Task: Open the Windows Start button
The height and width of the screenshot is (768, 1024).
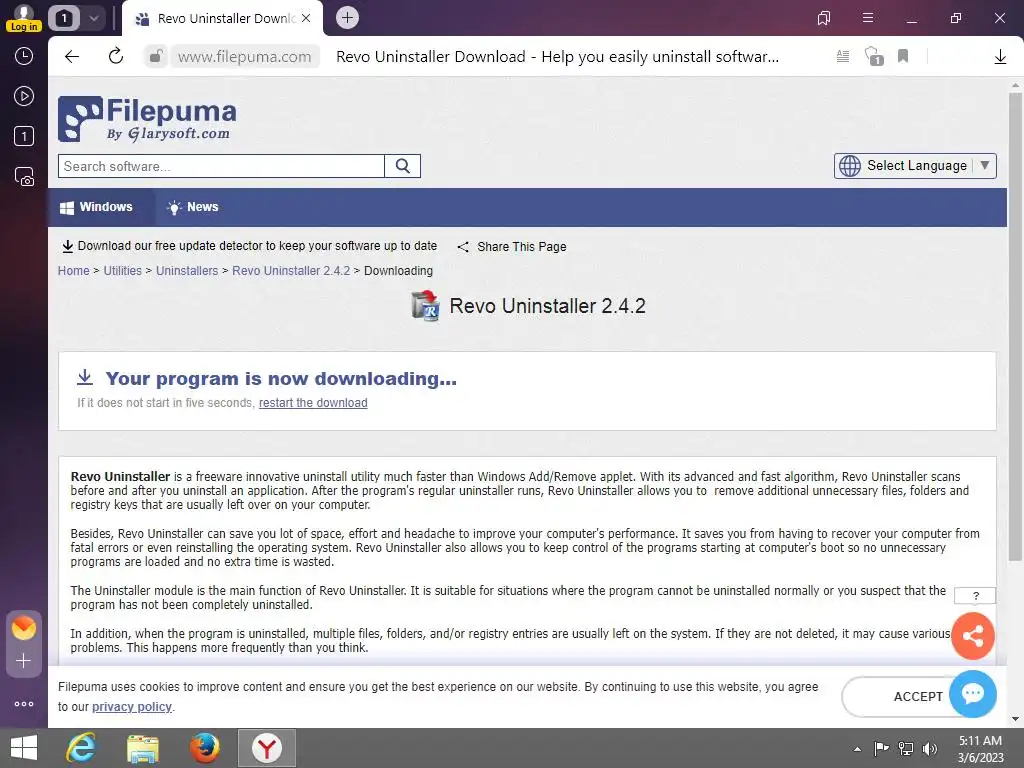Action: [x=24, y=748]
